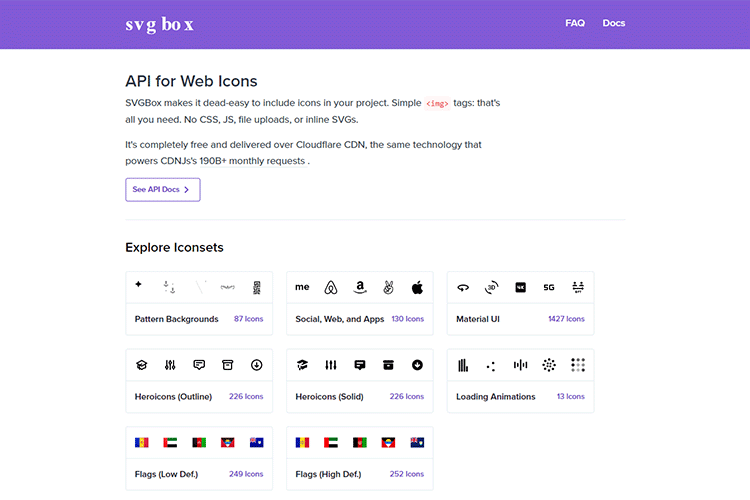Open the Pattern Backgrounds iconset

point(177,319)
